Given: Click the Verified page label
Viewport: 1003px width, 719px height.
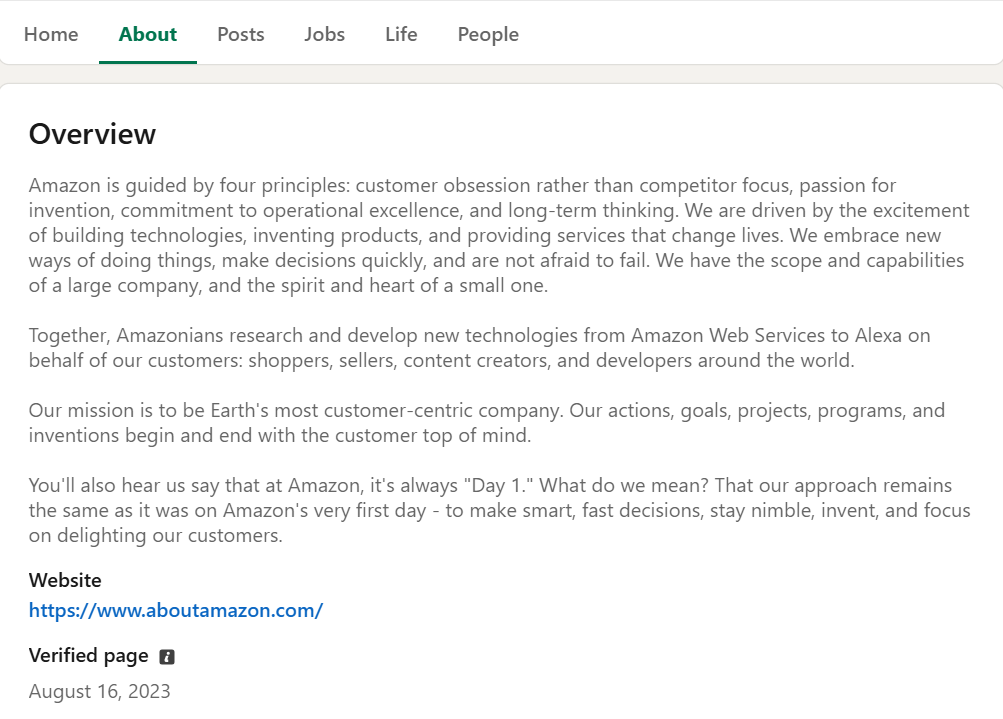Looking at the screenshot, I should [88, 656].
